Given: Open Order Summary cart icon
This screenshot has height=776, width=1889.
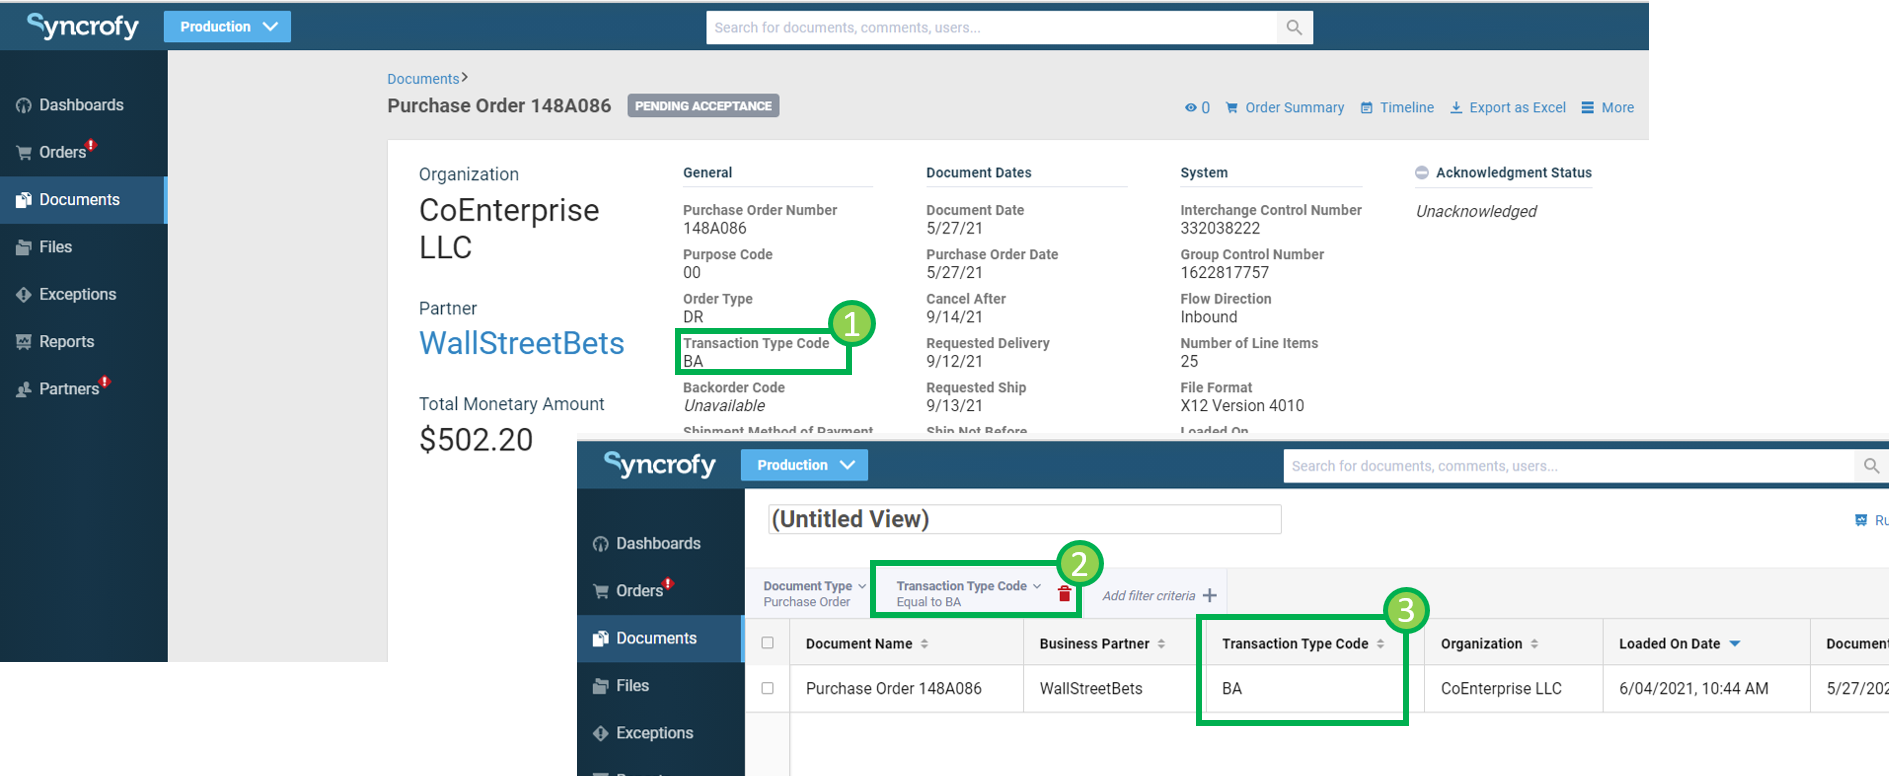Looking at the screenshot, I should click(1232, 108).
